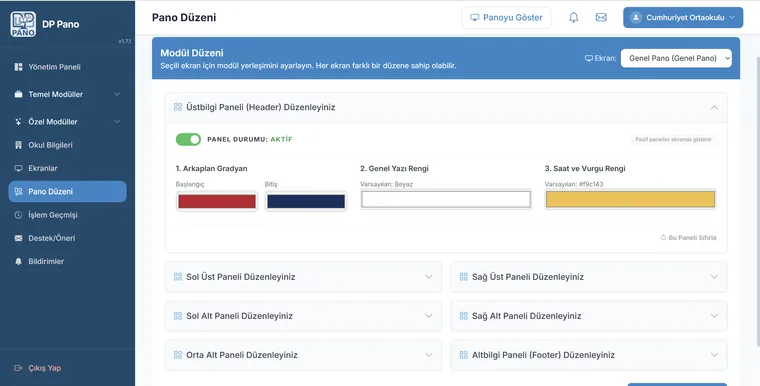Click the user avatar icon beside Cumhuriyet Ortaokulu
Viewport: 760px width, 386px height.
tap(635, 17)
